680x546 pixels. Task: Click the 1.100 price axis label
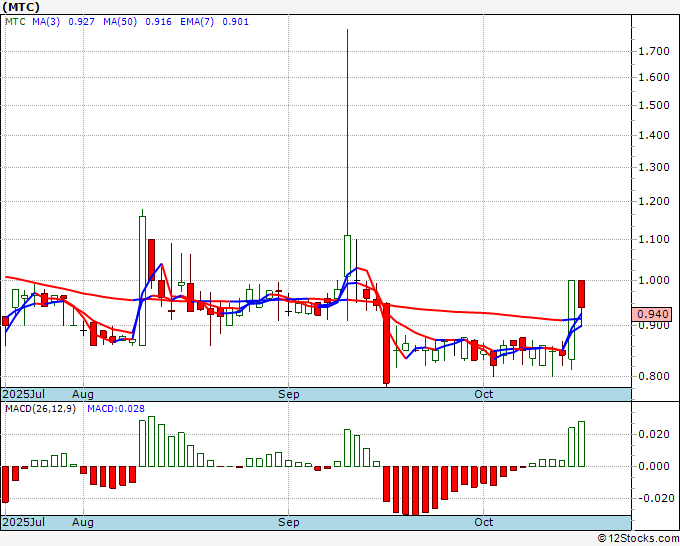point(654,239)
